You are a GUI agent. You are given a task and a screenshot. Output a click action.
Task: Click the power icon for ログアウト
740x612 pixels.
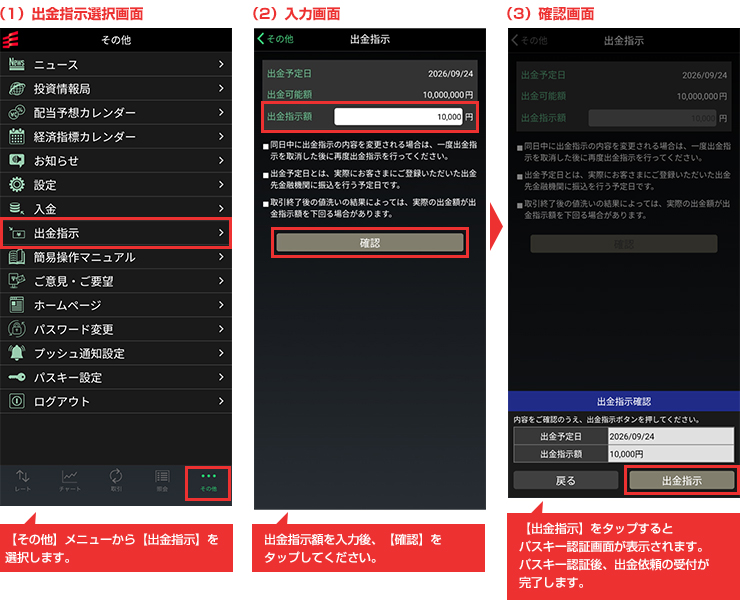[17, 401]
